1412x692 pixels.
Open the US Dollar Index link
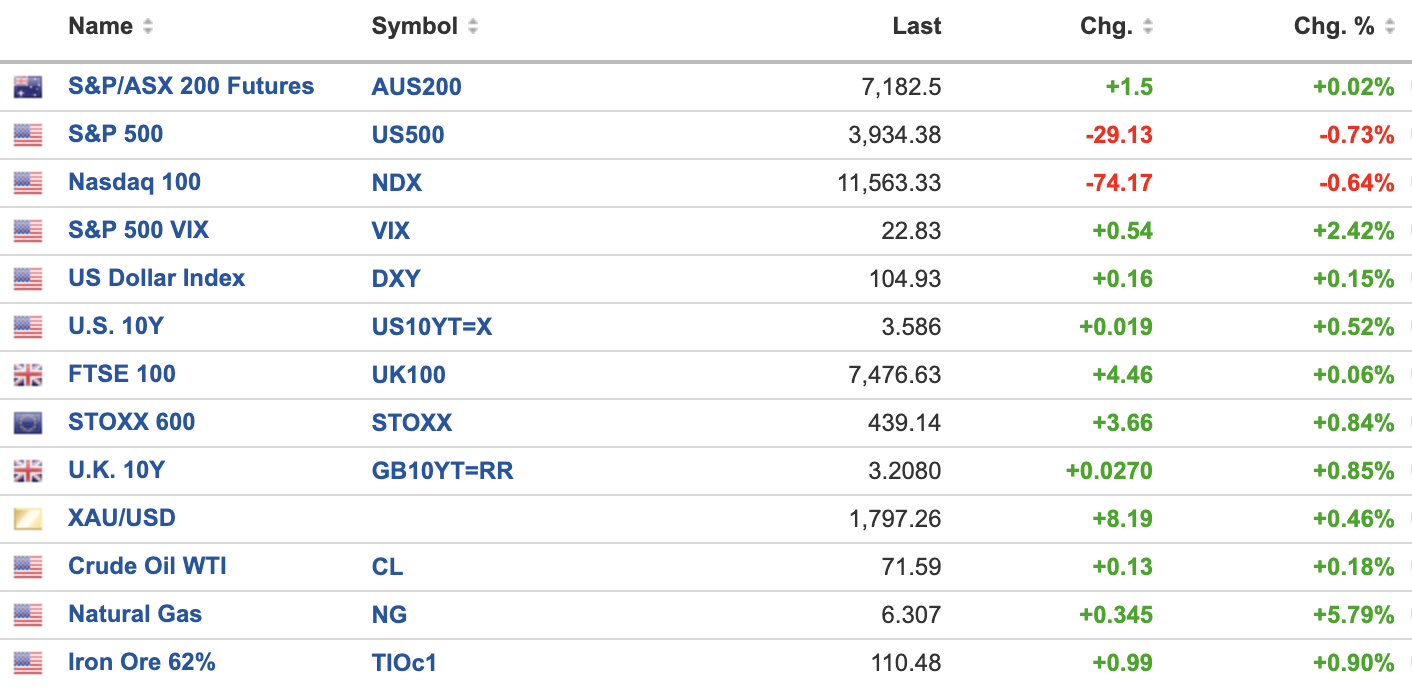[x=156, y=278]
